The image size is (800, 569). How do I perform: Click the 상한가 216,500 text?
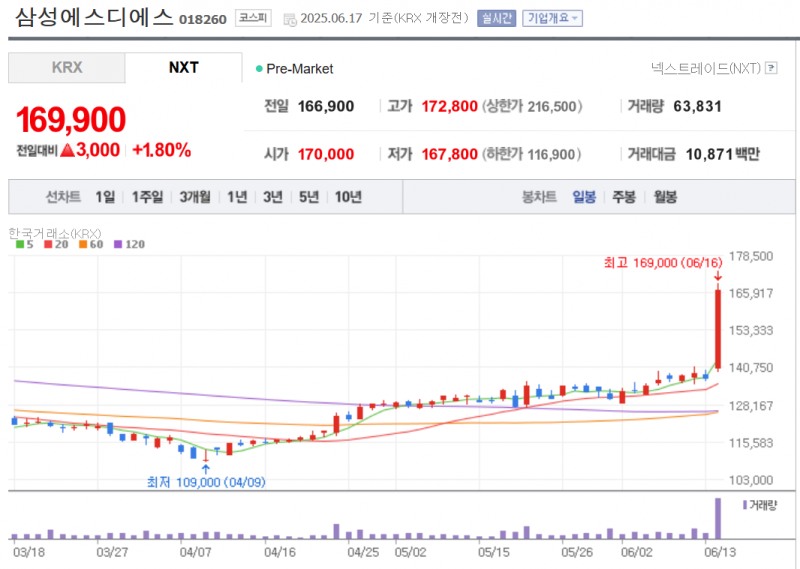[532, 106]
